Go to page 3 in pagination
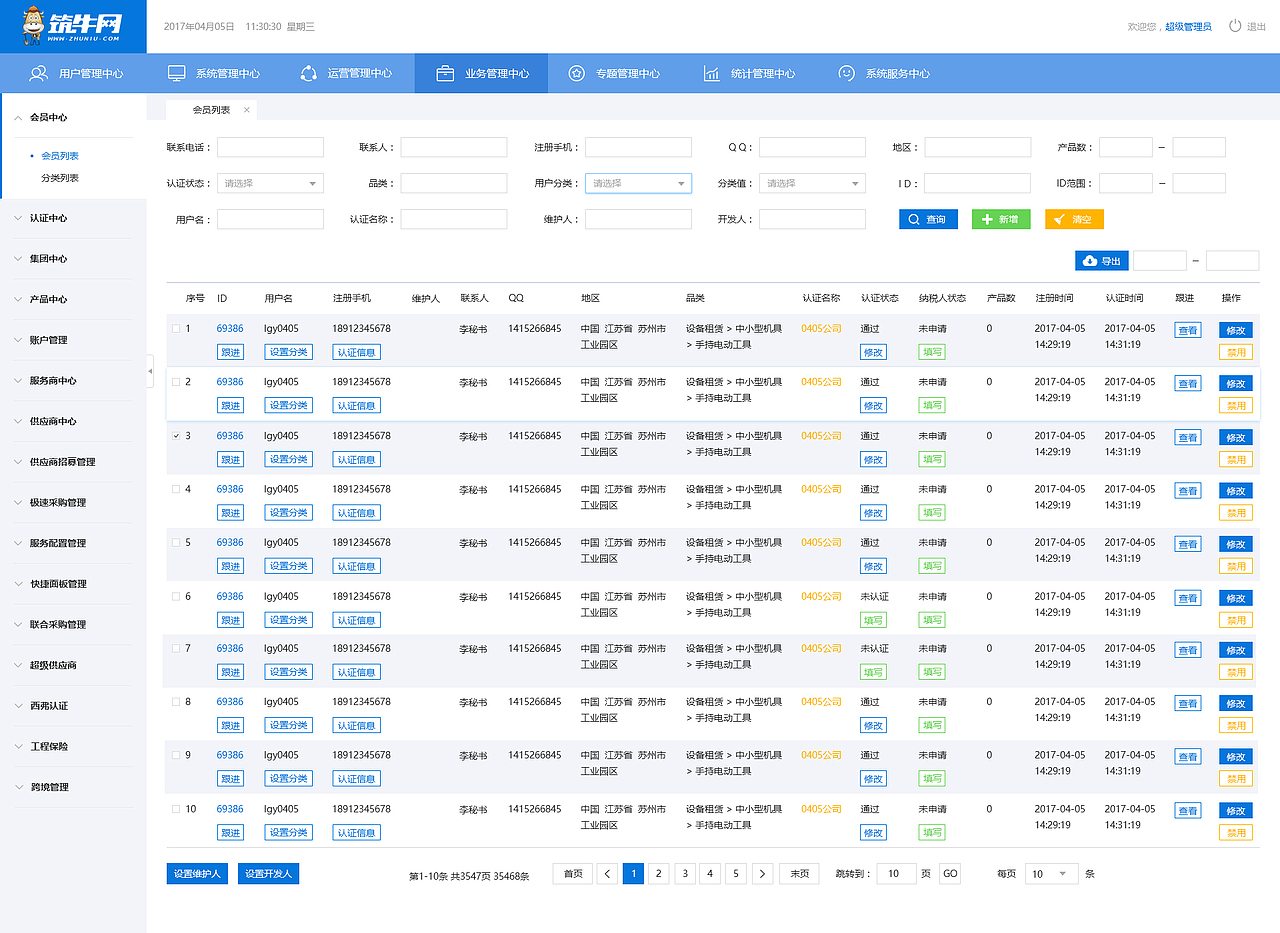1280x933 pixels. pyautogui.click(x=684, y=874)
